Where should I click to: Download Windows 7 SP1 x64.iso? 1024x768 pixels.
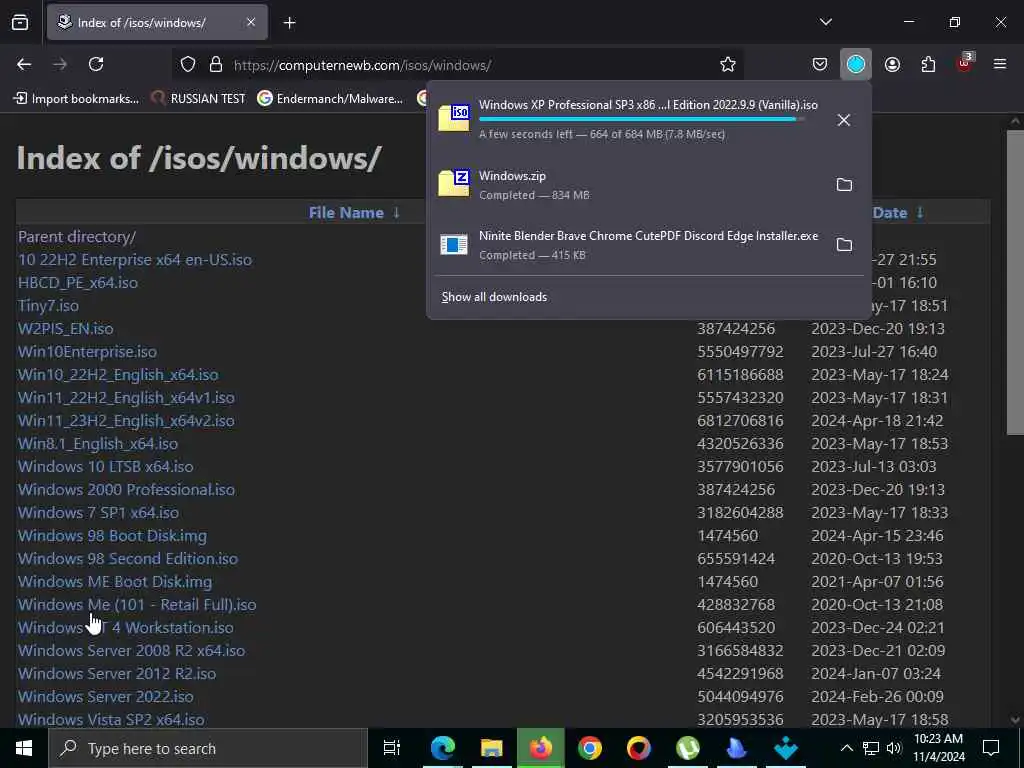click(99, 513)
